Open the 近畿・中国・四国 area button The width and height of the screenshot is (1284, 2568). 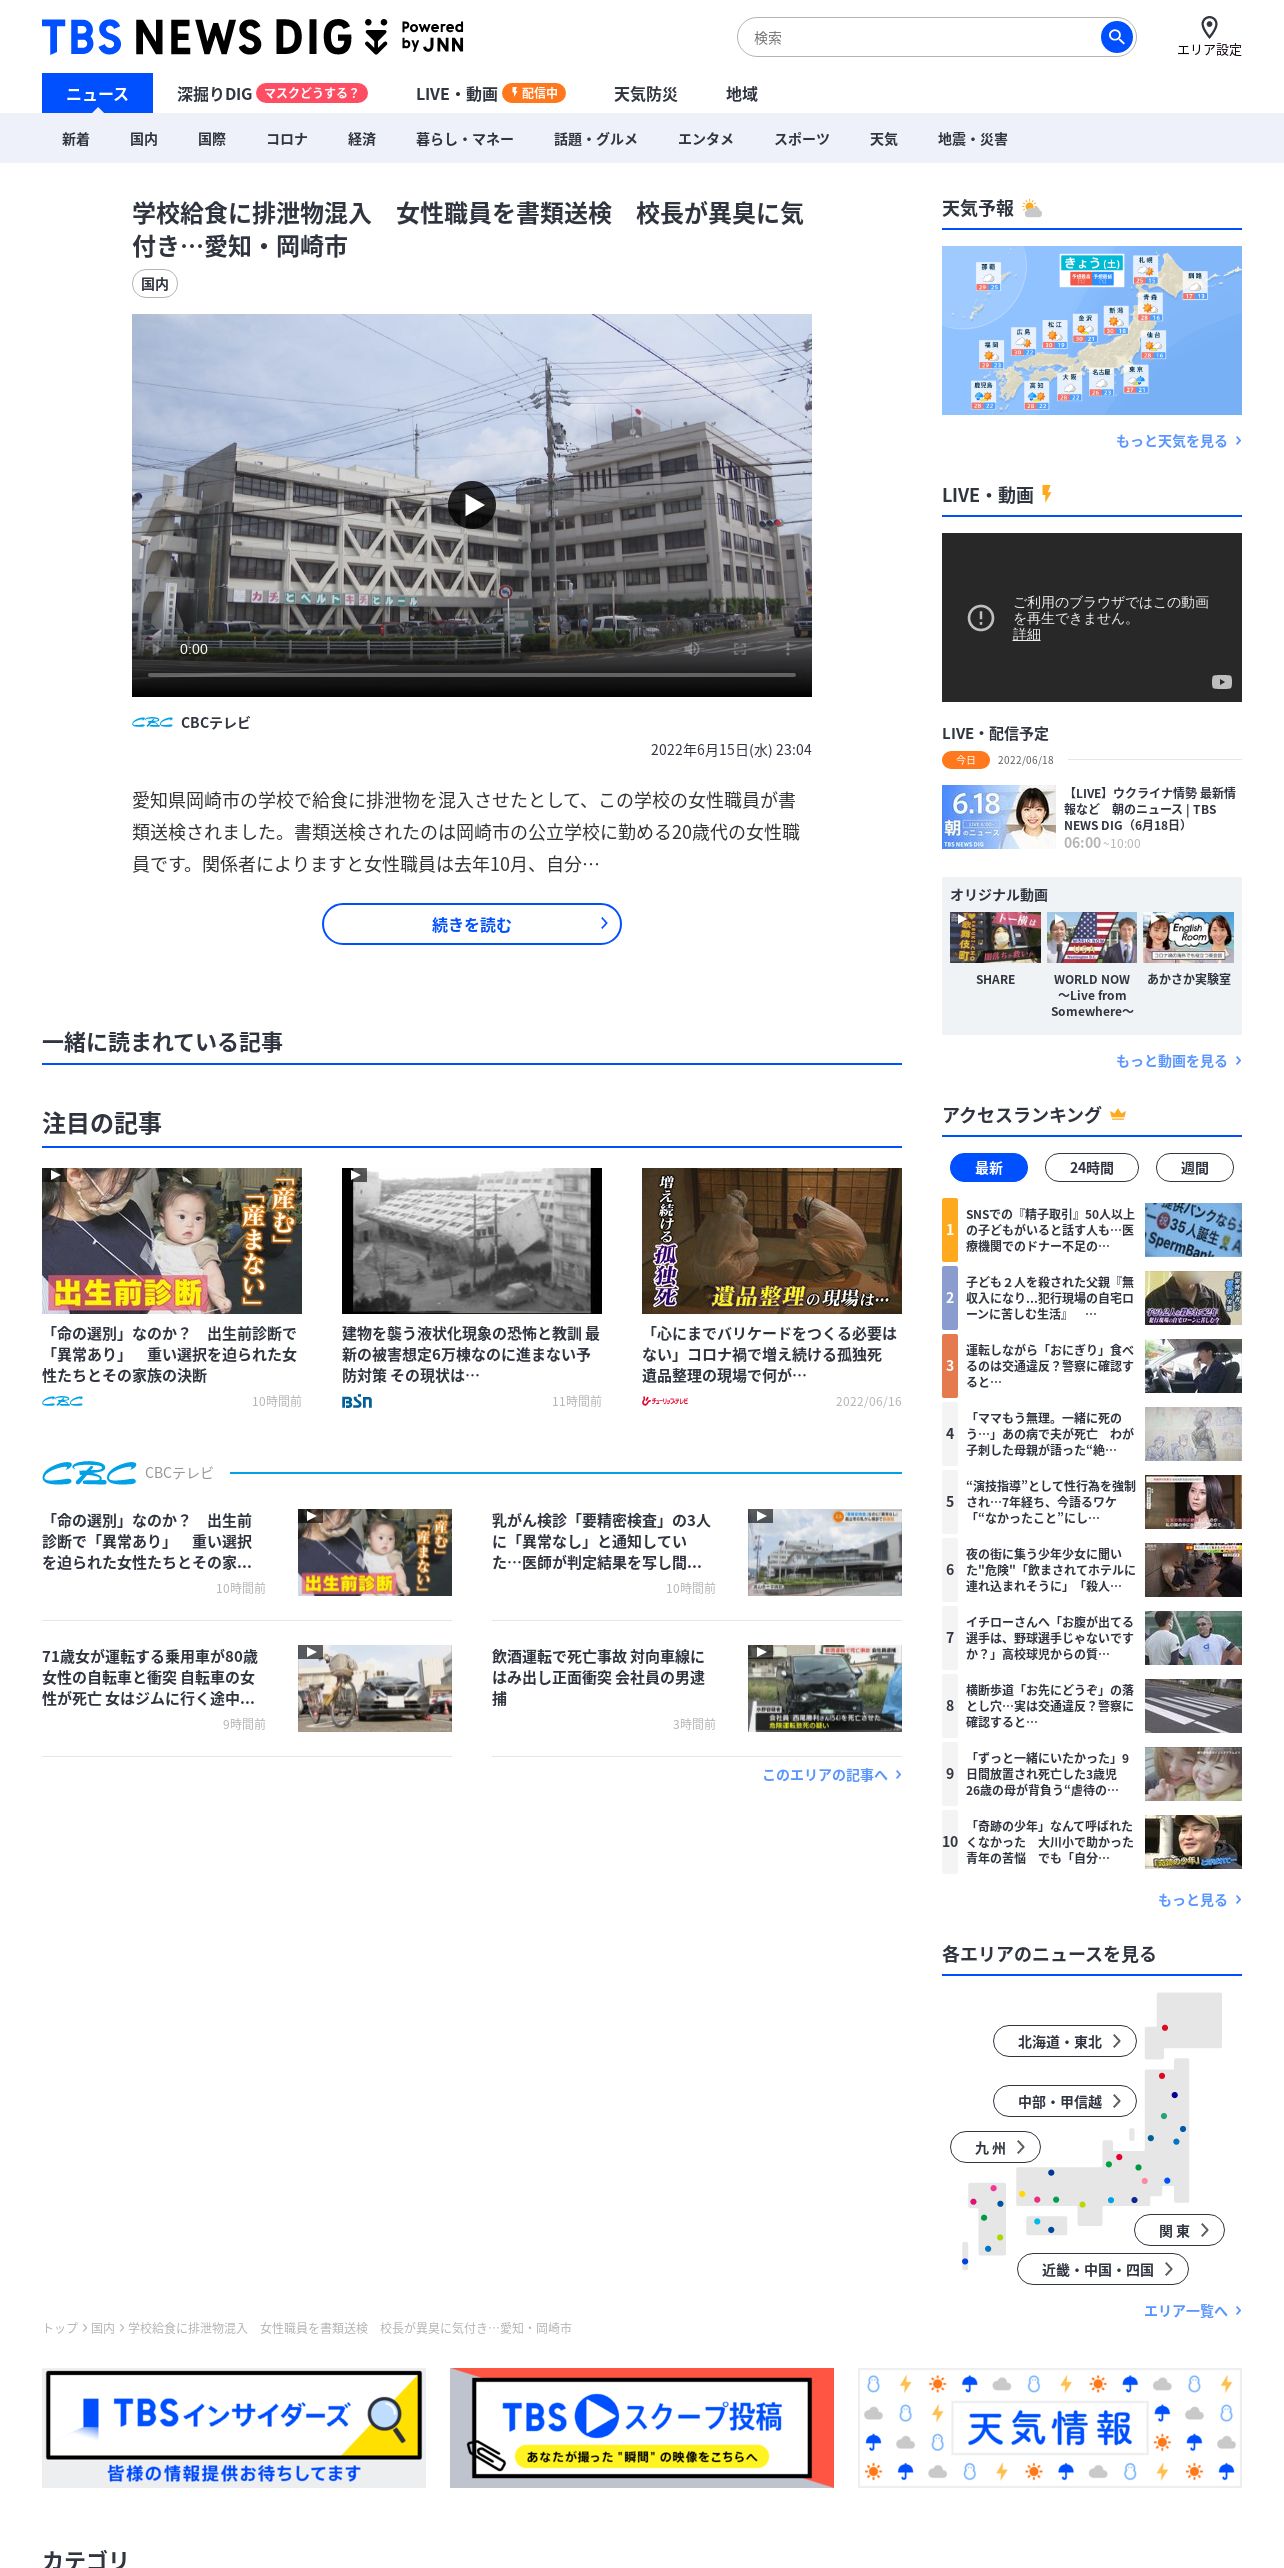point(1103,2269)
